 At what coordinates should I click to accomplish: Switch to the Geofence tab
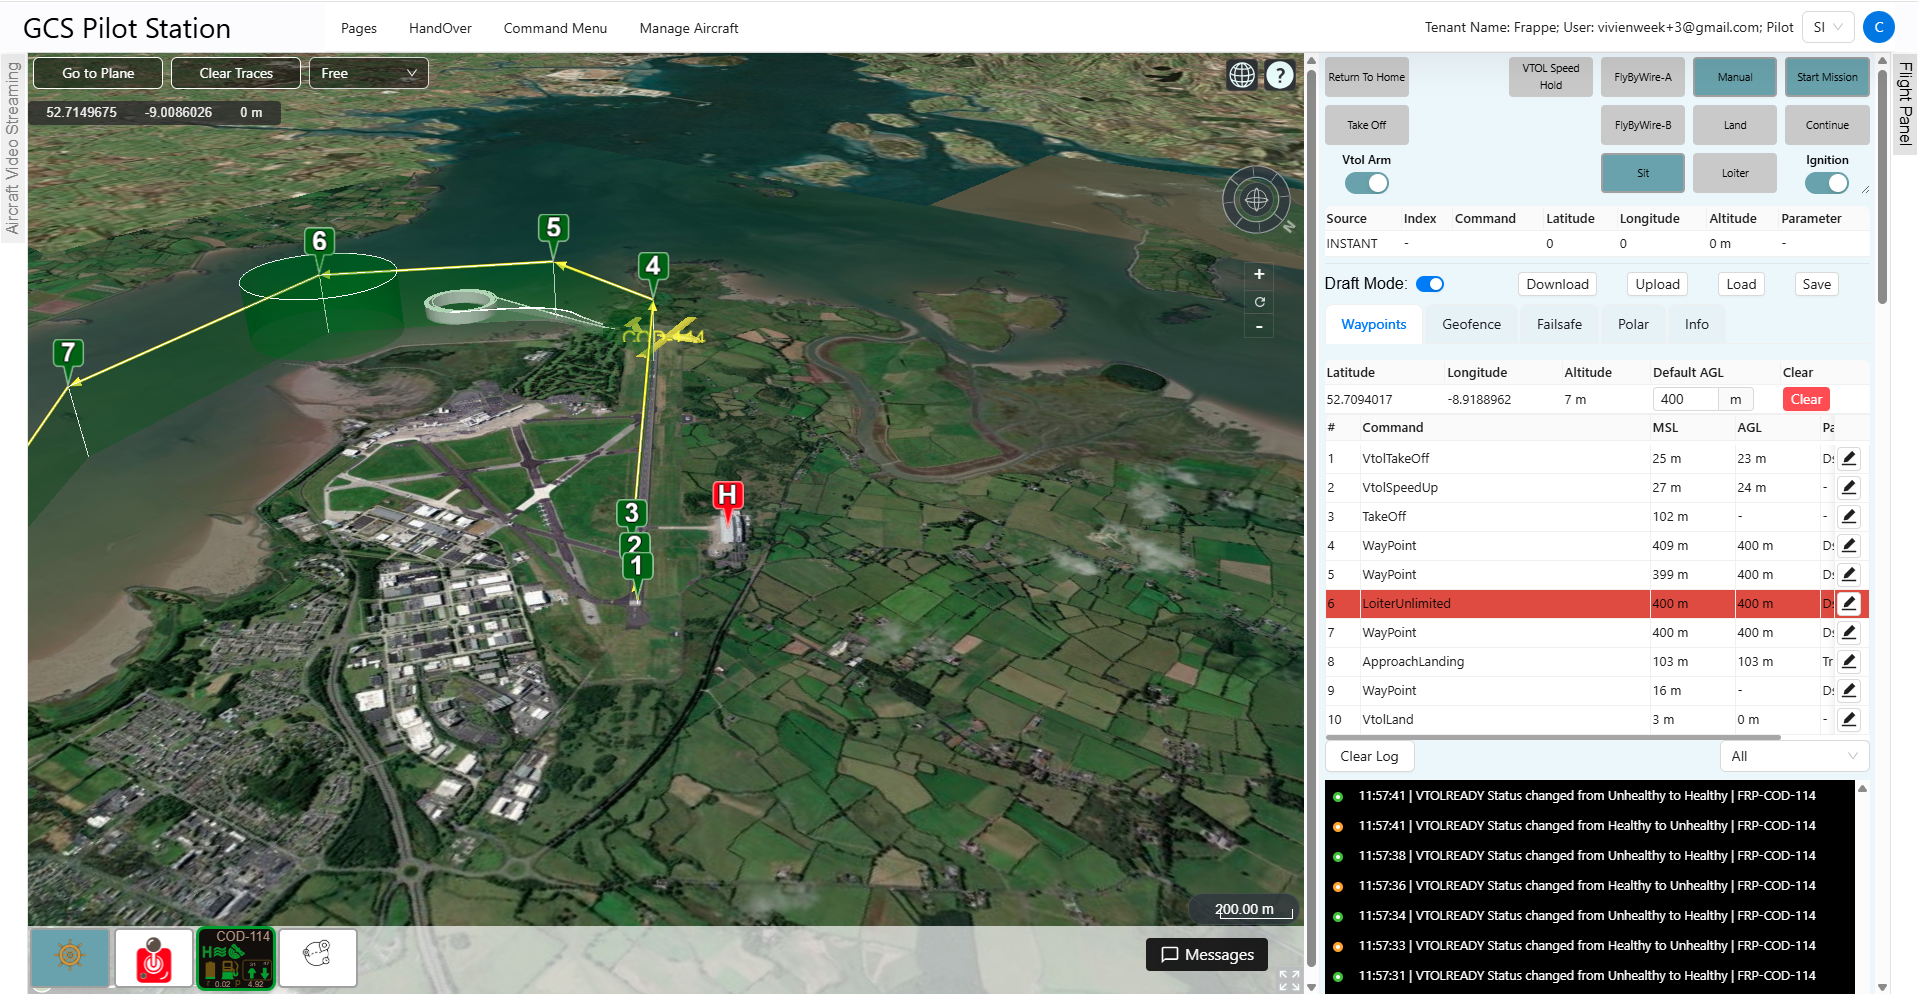(1471, 324)
